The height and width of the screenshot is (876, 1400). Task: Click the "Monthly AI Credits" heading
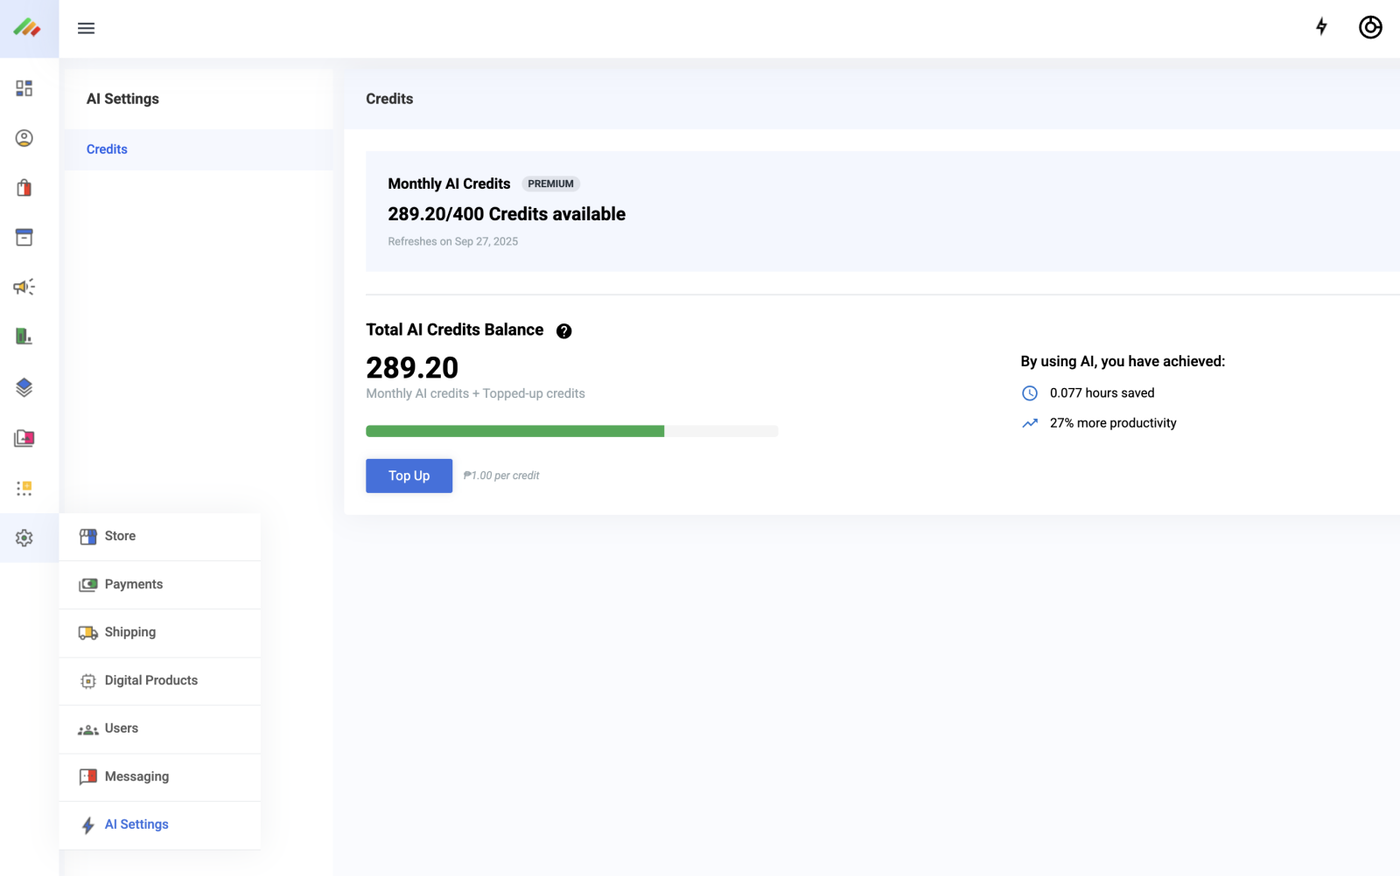coord(449,184)
